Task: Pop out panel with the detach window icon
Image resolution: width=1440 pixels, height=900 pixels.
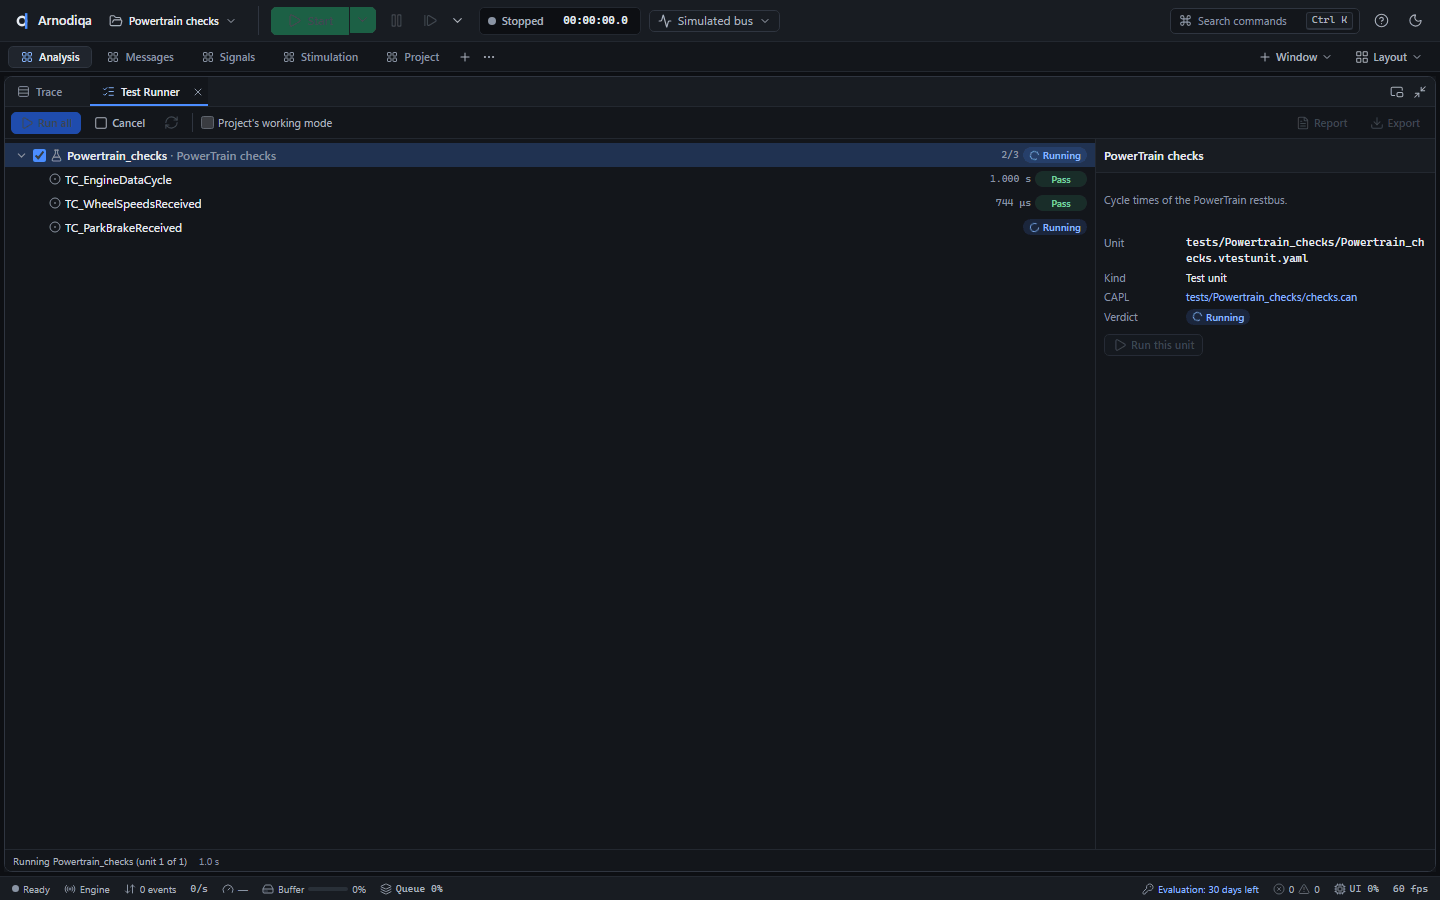Action: pyautogui.click(x=1397, y=92)
